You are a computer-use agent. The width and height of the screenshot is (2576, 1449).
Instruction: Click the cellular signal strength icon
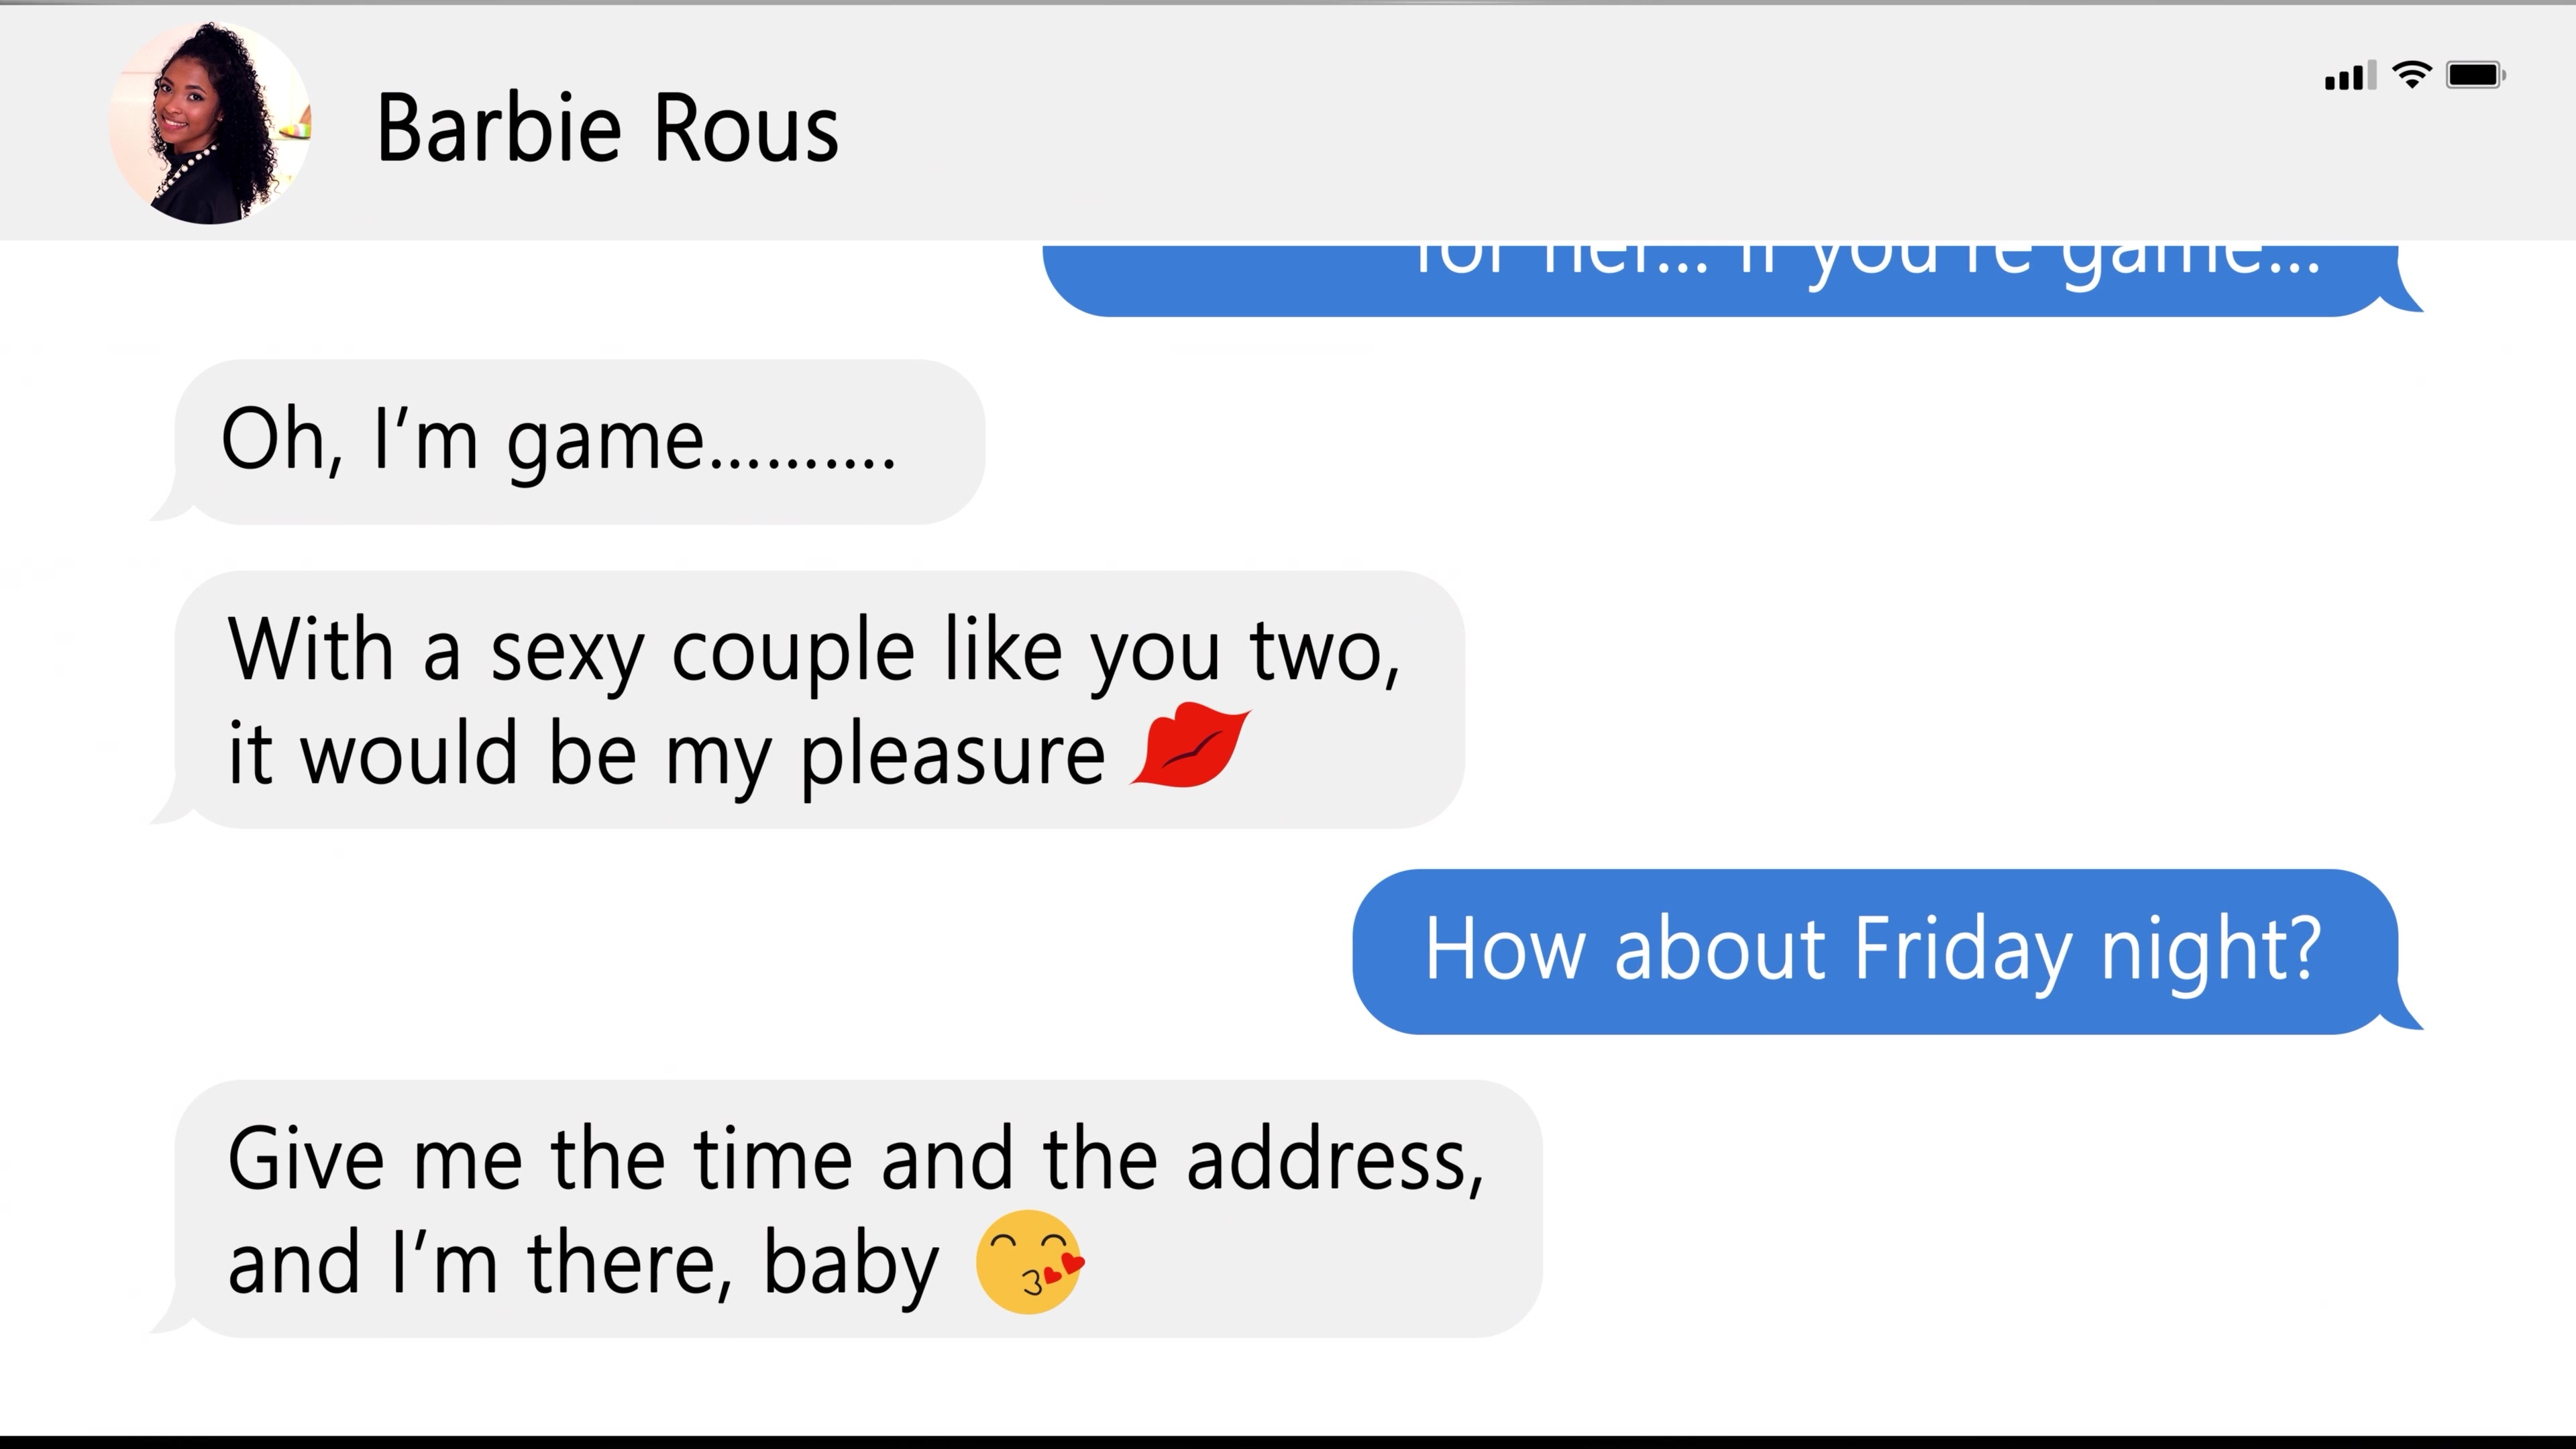point(2348,76)
